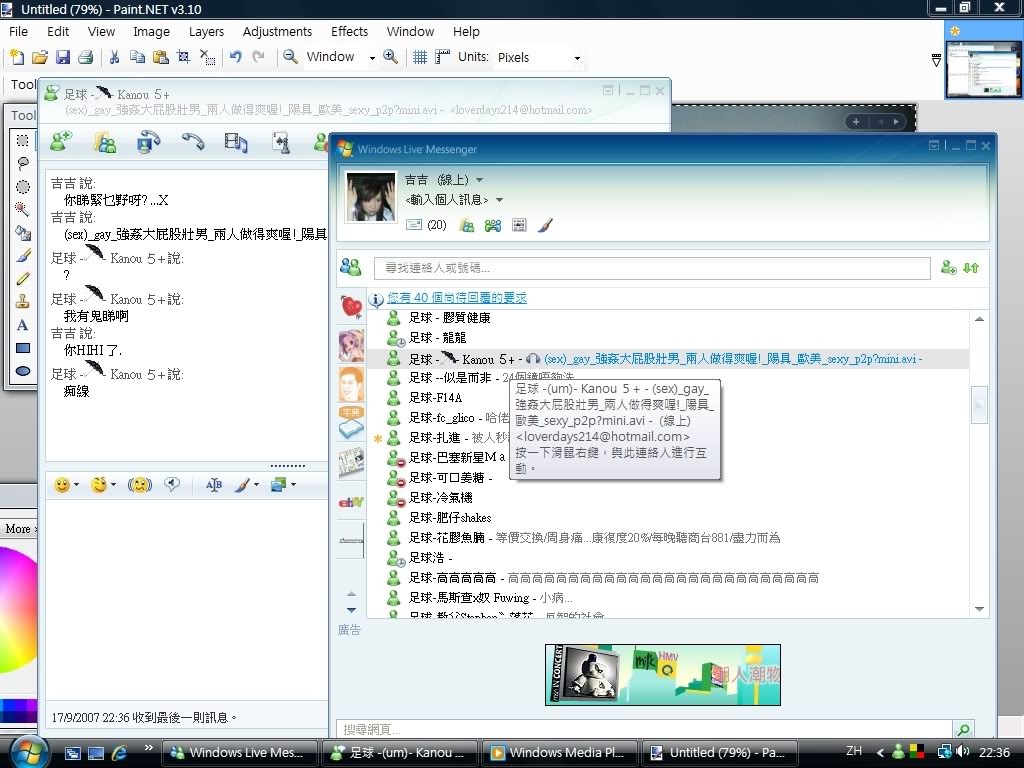This screenshot has width=1024, height=768.
Task: Paste from clipboard in Paint.NET toolbar
Action: click(161, 57)
